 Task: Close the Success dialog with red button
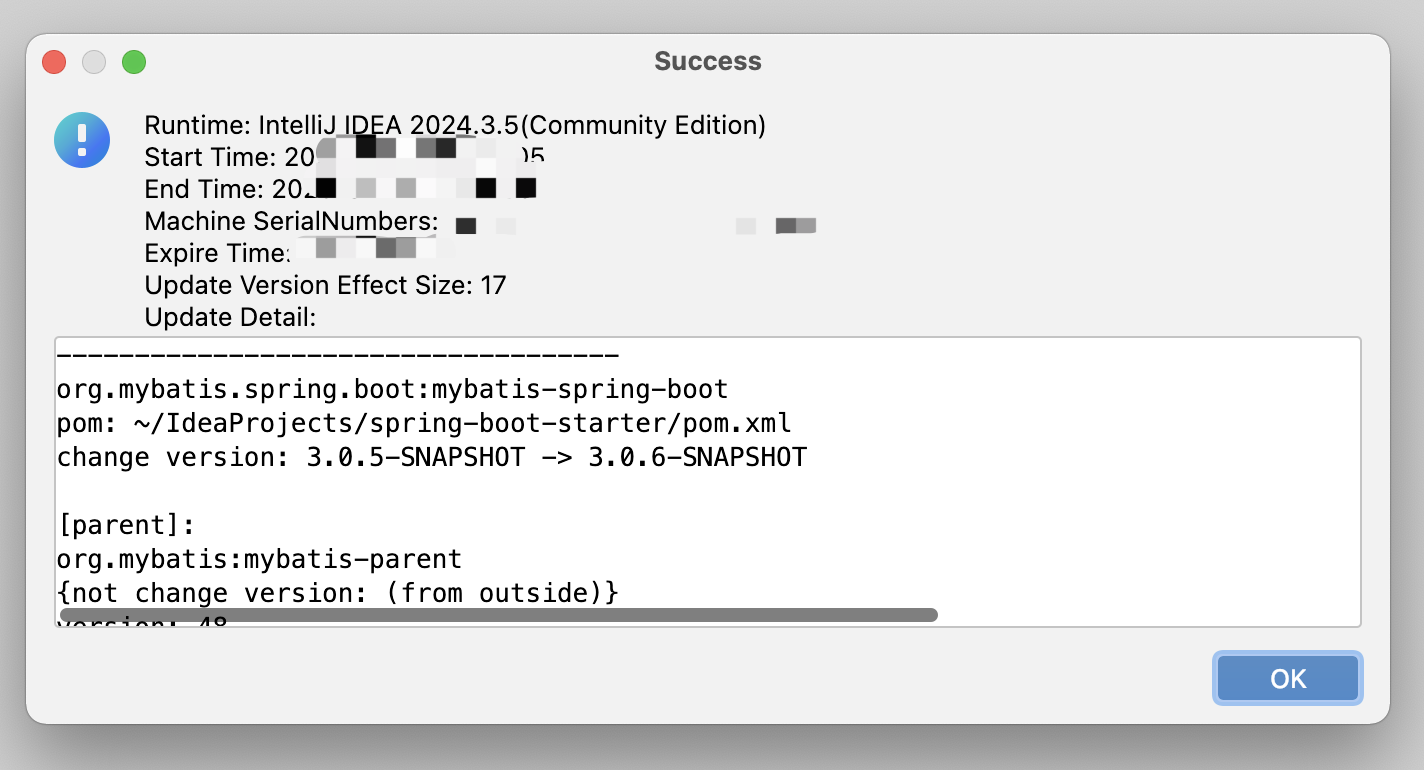54,62
